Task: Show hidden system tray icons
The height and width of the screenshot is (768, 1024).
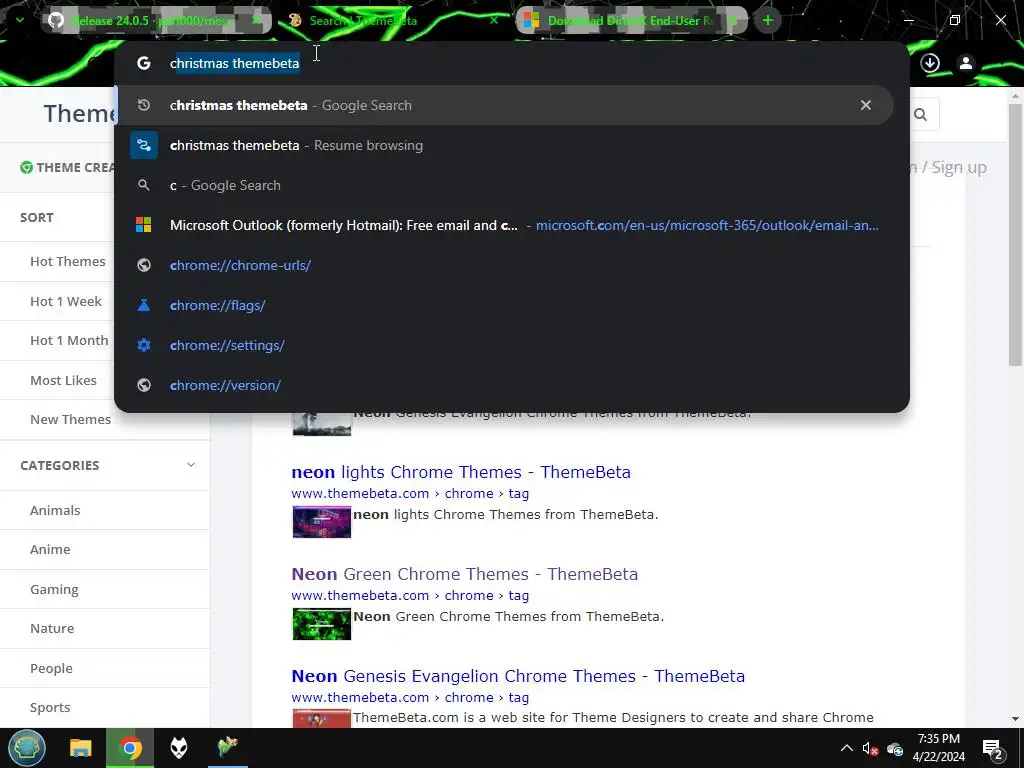Action: coord(846,748)
